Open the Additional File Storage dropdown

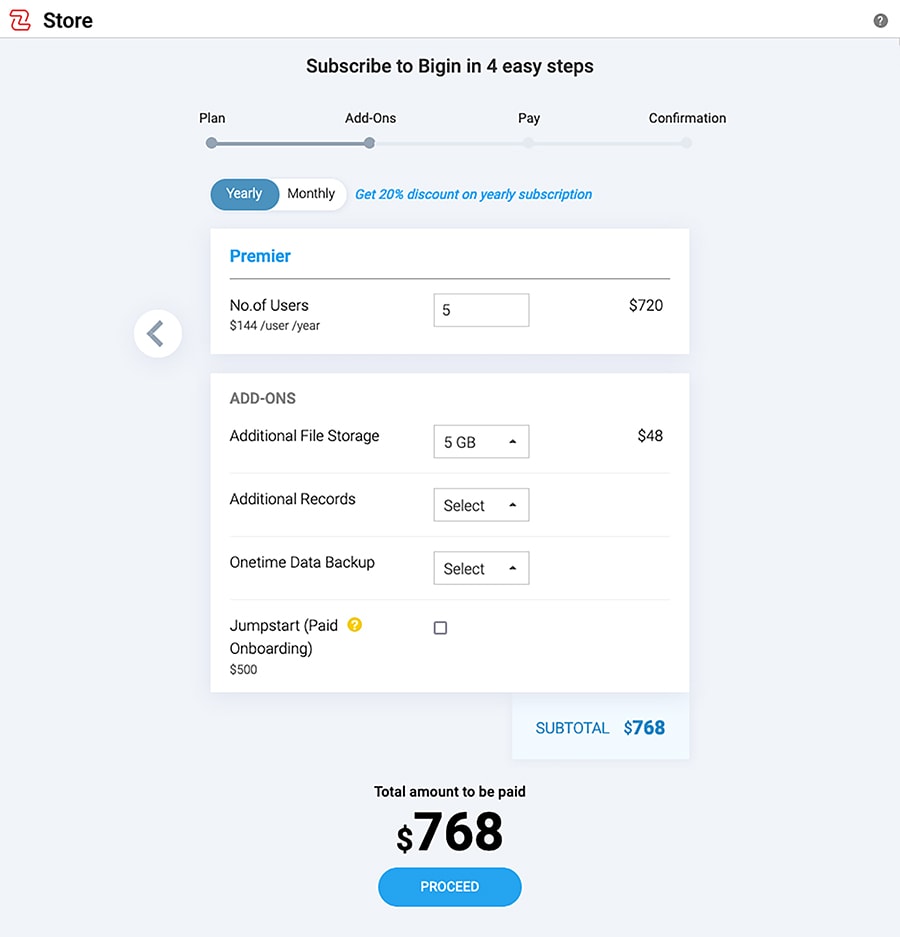point(481,441)
